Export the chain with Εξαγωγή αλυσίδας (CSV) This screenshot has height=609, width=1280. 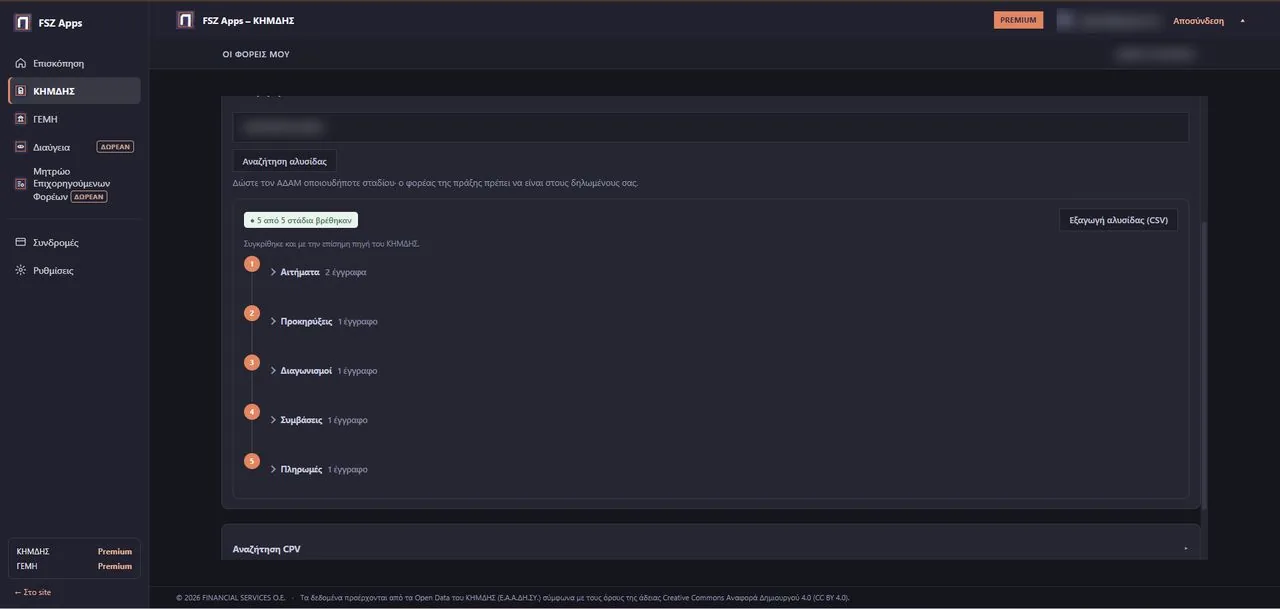[1118, 220]
